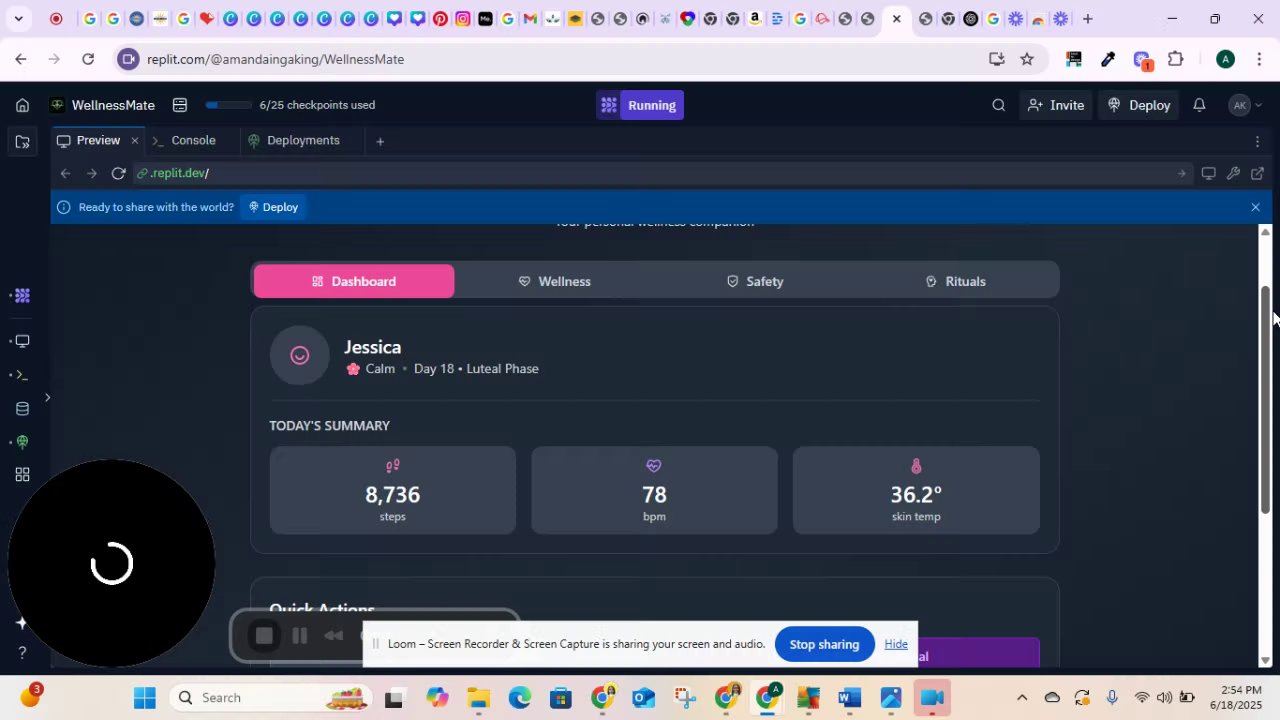The height and width of the screenshot is (720, 1280).
Task: Open browser tab search dropdown arrow
Action: coord(19,19)
